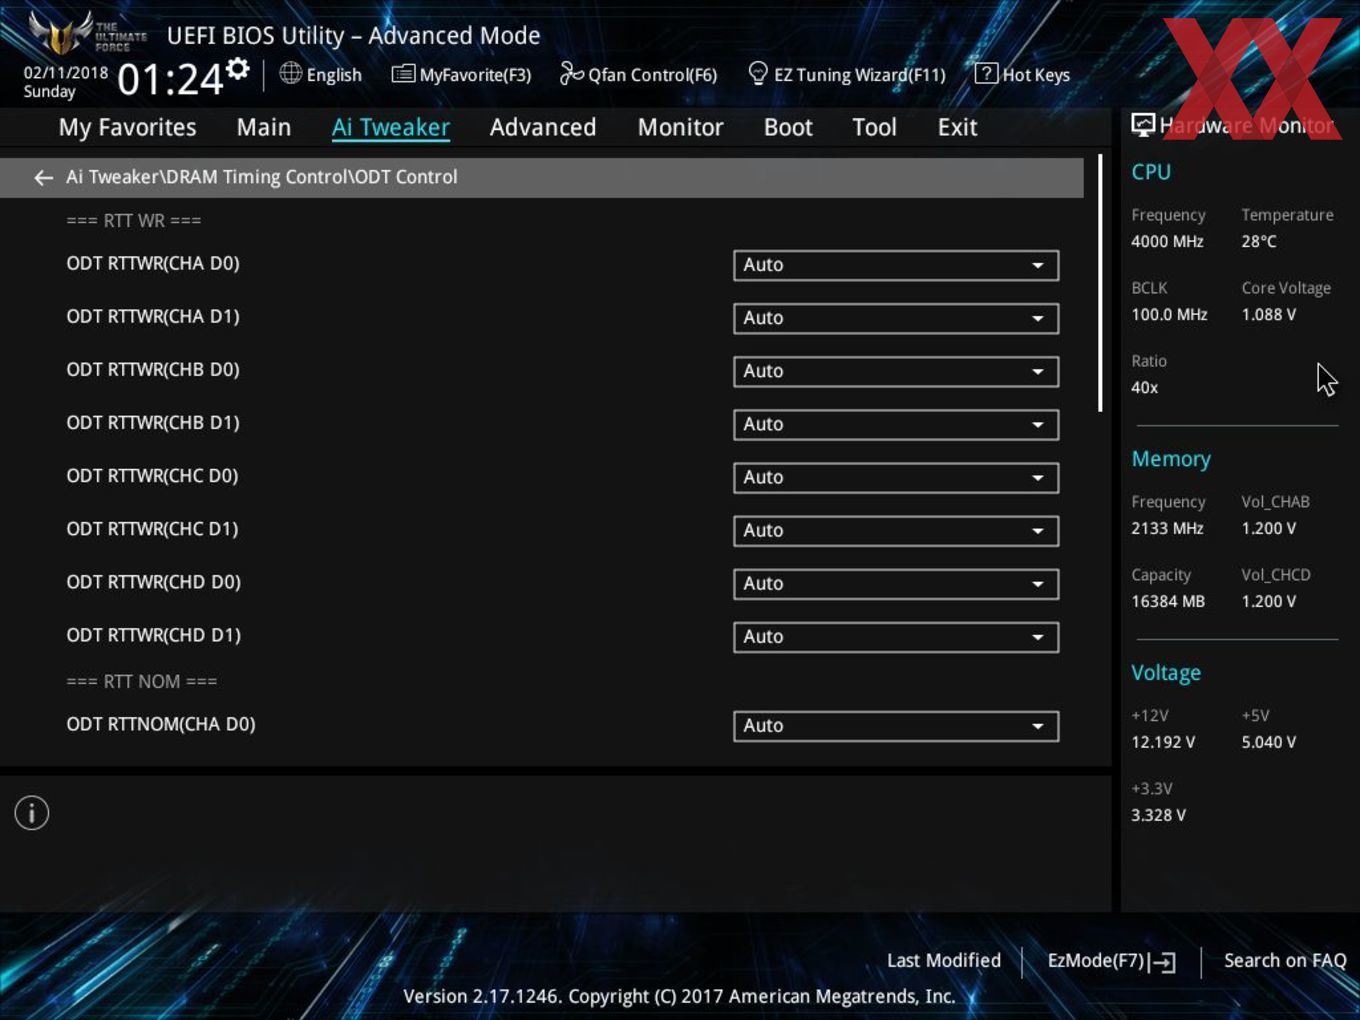The image size is (1360, 1020).
Task: Click the CPU heading in Hardware Monitor
Action: click(x=1151, y=171)
